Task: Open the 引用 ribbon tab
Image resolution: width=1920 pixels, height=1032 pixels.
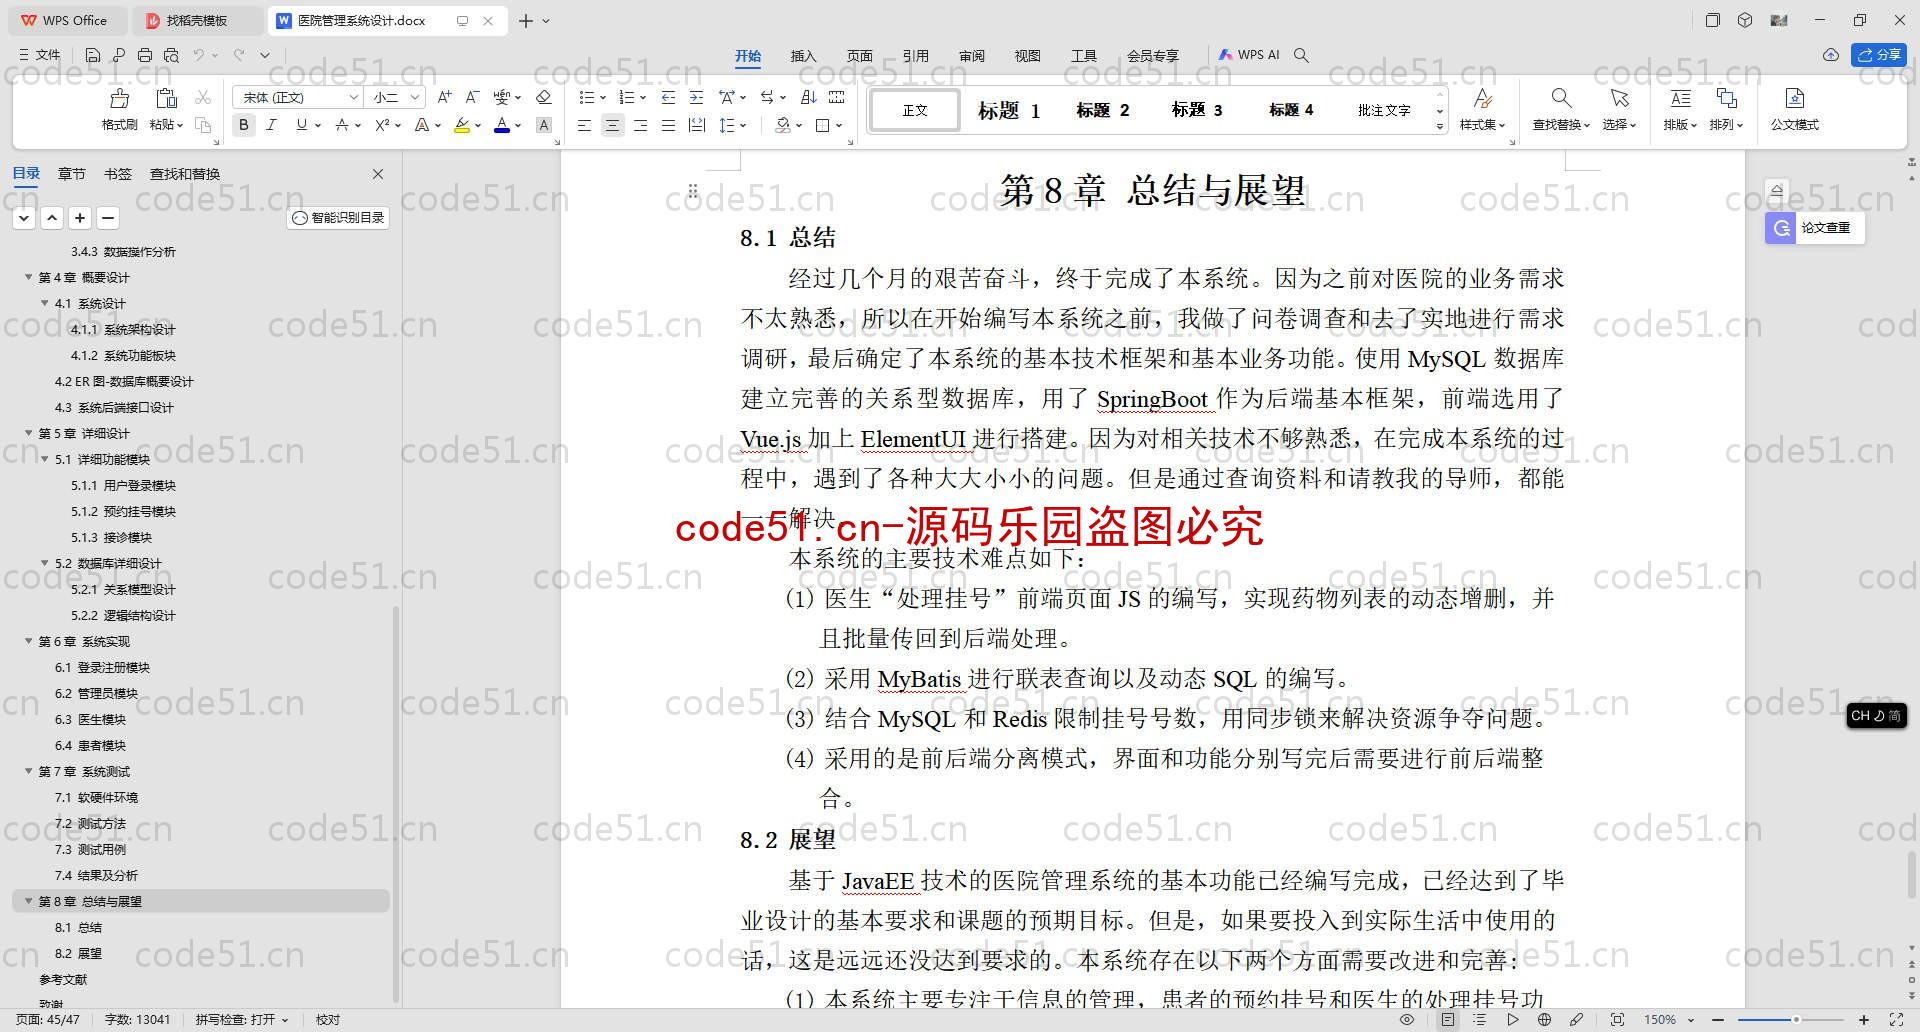Action: click(x=915, y=56)
